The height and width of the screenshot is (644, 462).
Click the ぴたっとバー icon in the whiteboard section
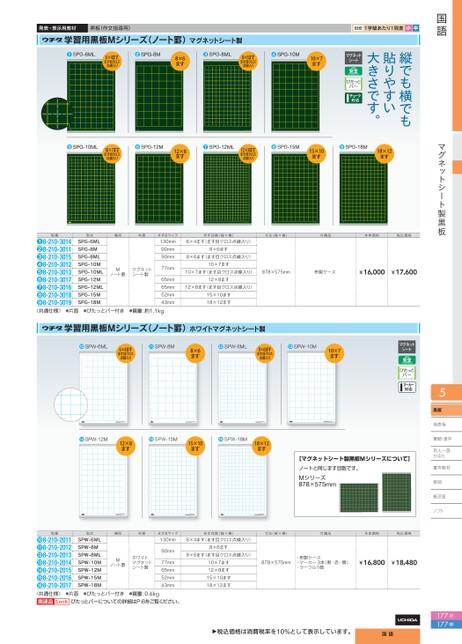[x=407, y=373]
